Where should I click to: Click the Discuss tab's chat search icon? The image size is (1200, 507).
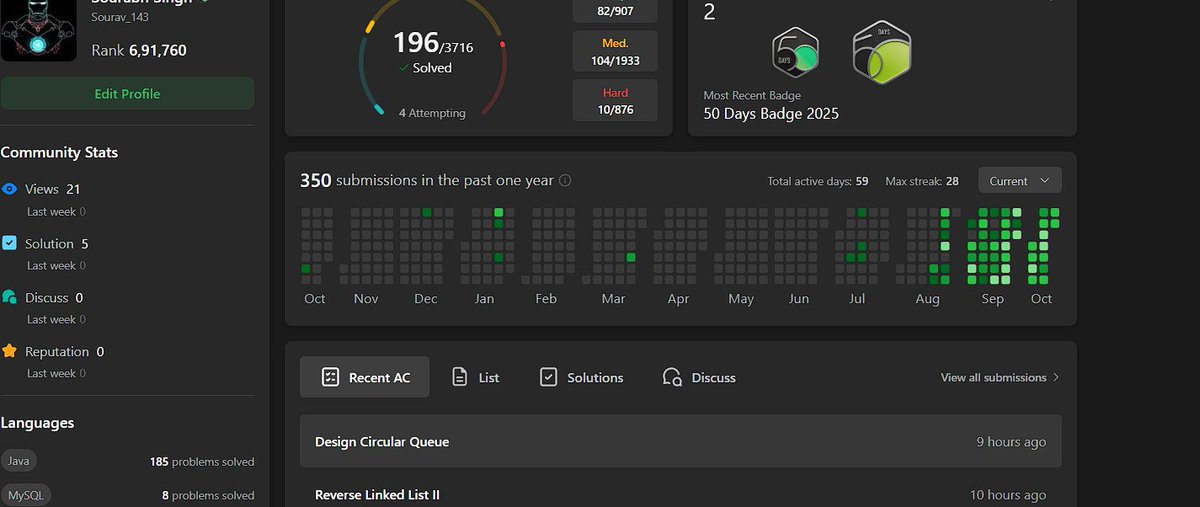[x=672, y=377]
